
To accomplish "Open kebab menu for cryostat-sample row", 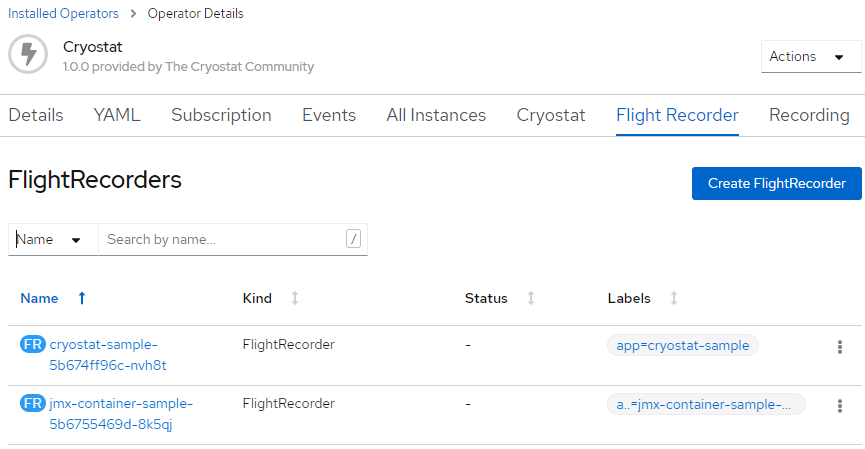I will (839, 347).
